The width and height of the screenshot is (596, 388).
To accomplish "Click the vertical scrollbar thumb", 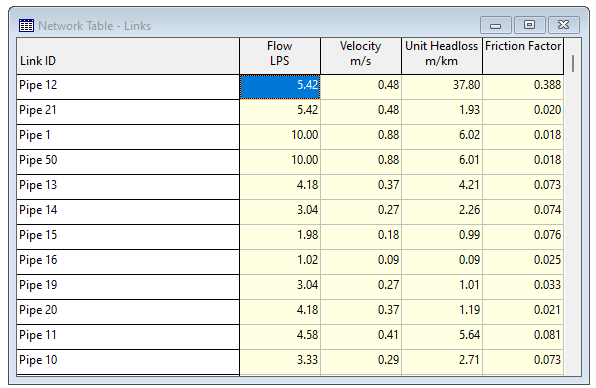I will click(x=573, y=63).
